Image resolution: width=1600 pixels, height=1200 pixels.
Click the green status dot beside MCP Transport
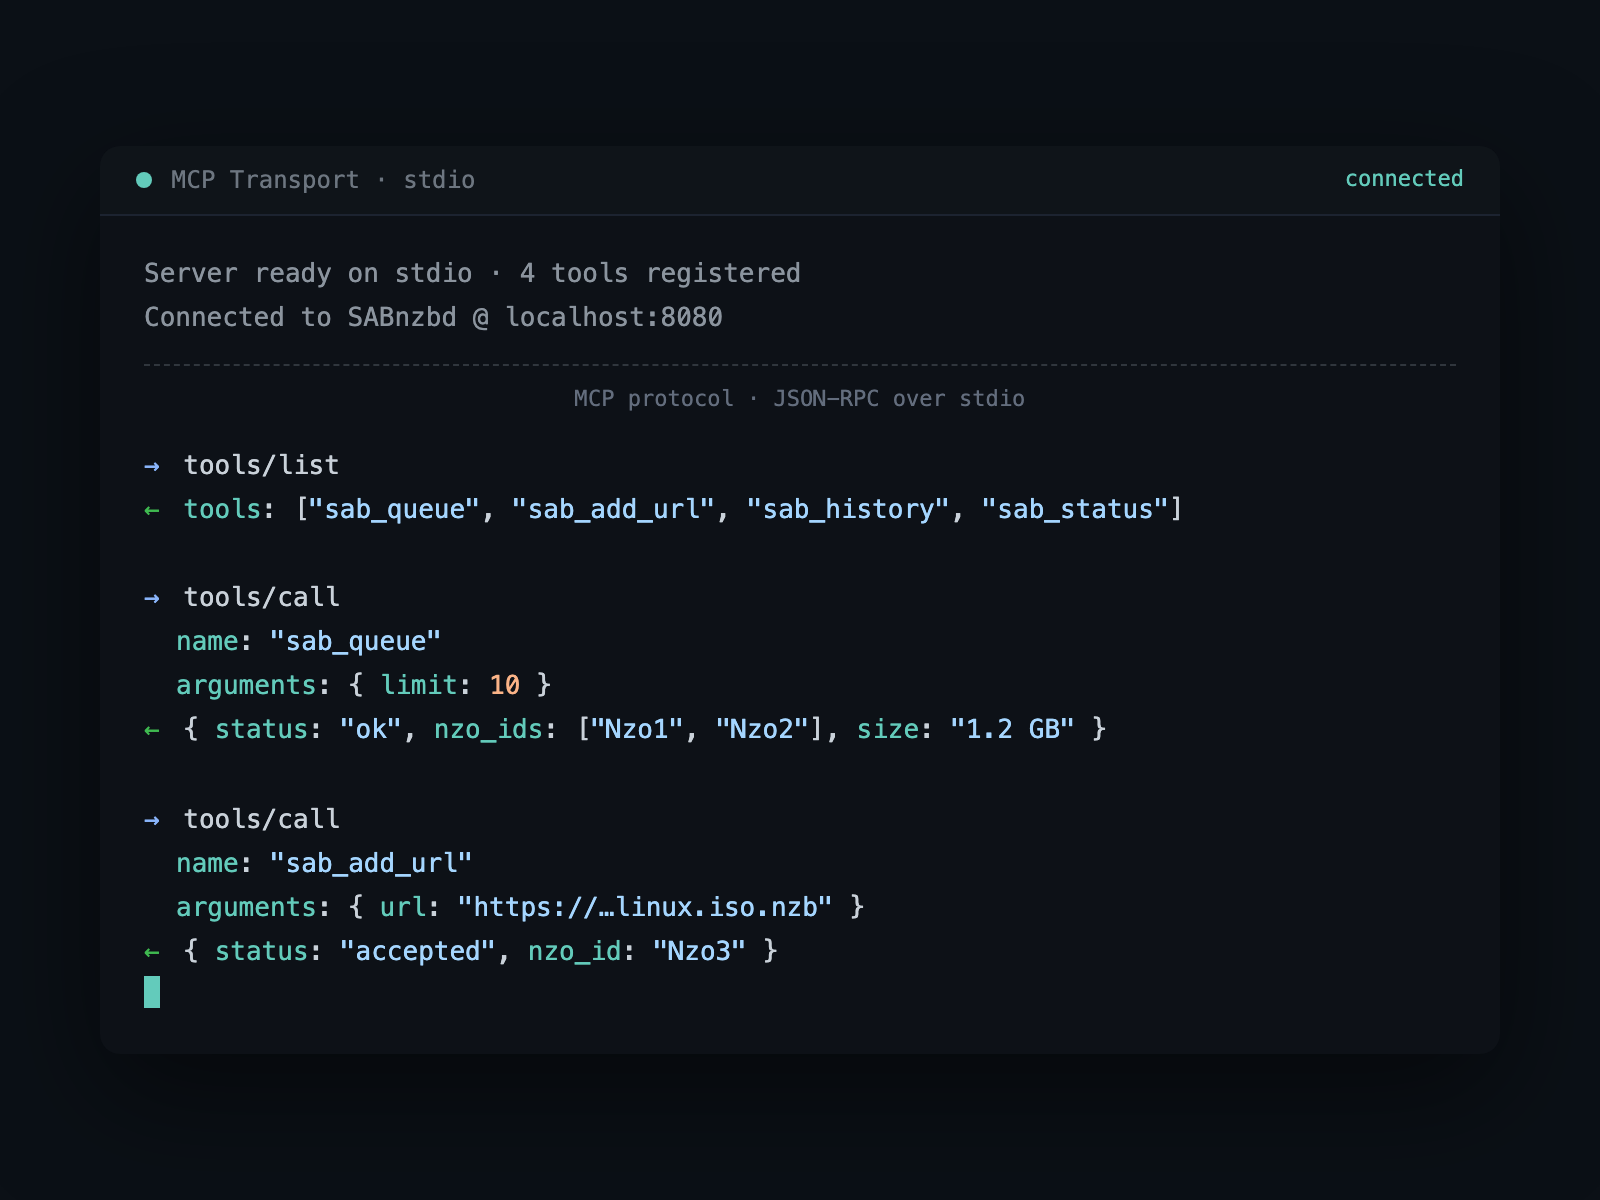pos(144,180)
